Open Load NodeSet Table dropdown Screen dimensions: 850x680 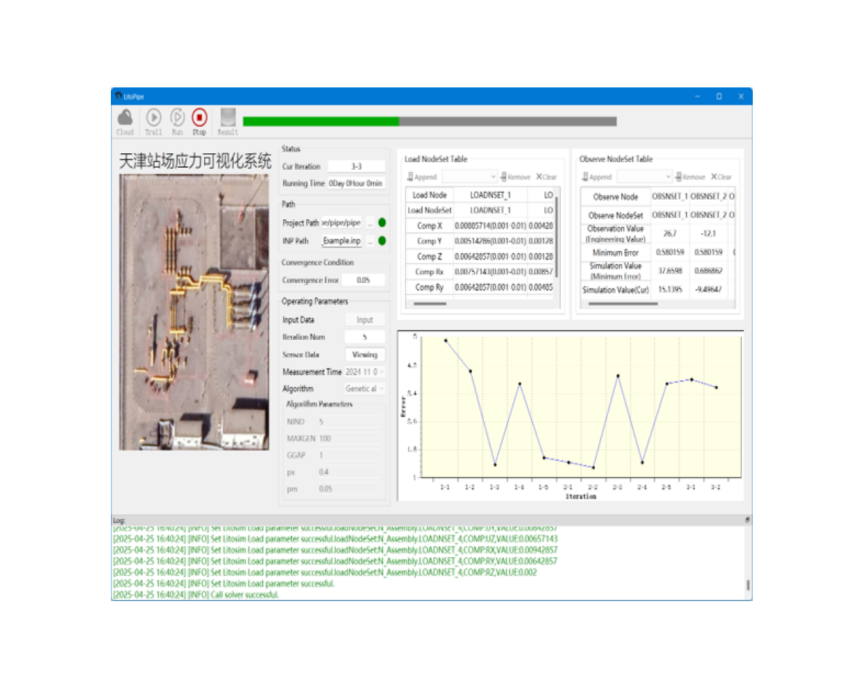[x=469, y=177]
